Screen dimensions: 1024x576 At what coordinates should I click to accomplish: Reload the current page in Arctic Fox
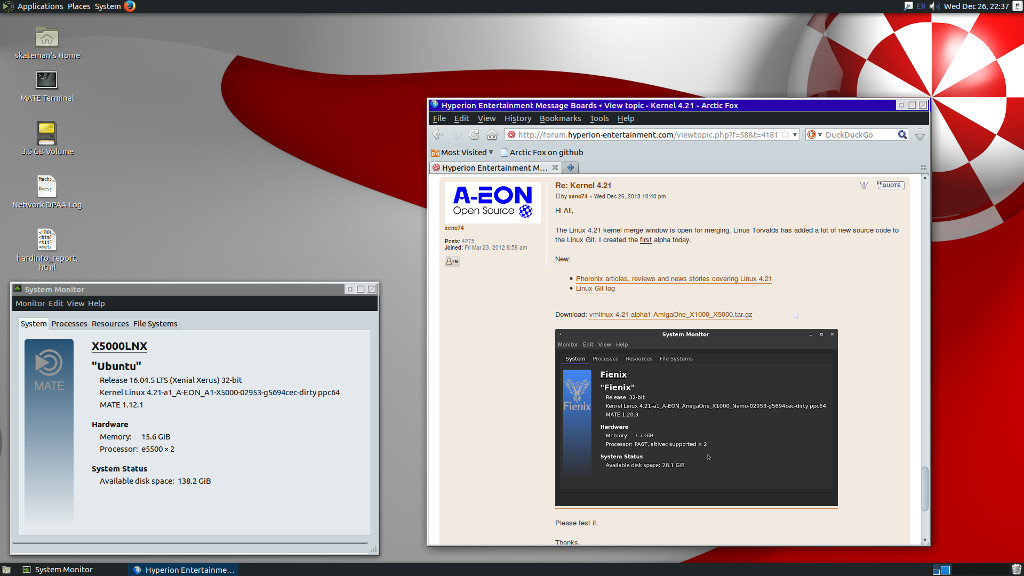click(474, 135)
